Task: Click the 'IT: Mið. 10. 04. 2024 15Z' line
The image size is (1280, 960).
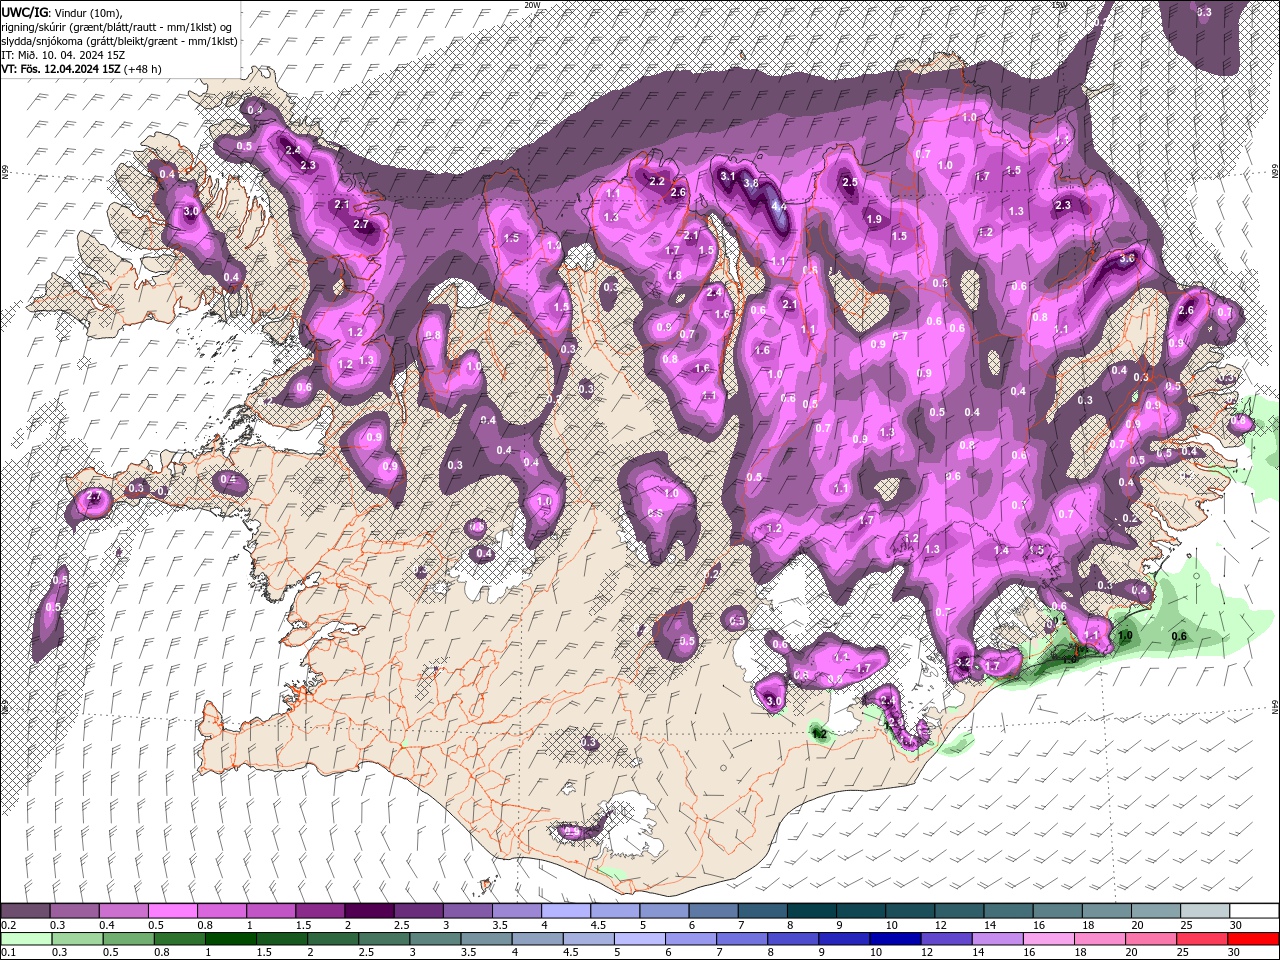Action: pos(62,55)
